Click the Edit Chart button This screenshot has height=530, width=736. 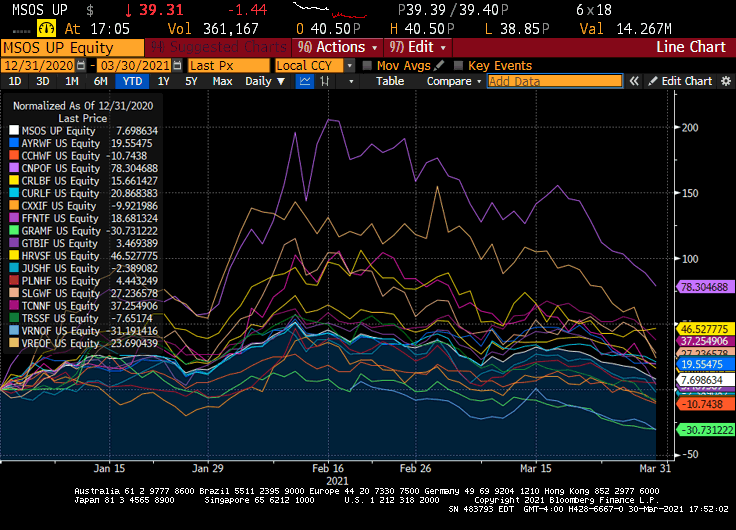681,81
